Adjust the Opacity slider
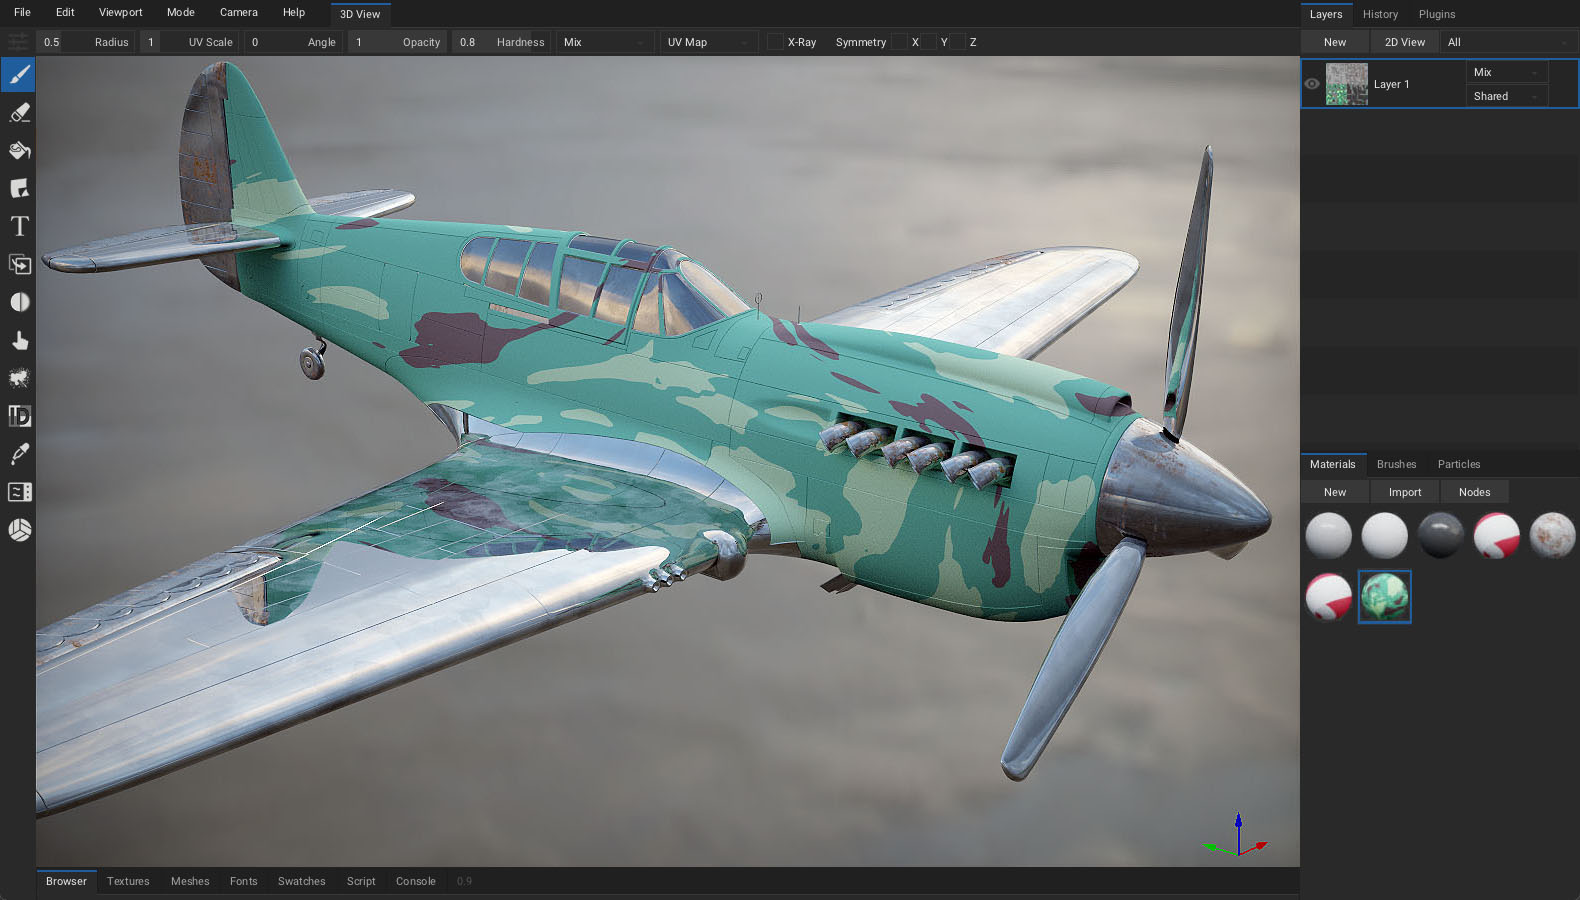The width and height of the screenshot is (1580, 900). [396, 42]
